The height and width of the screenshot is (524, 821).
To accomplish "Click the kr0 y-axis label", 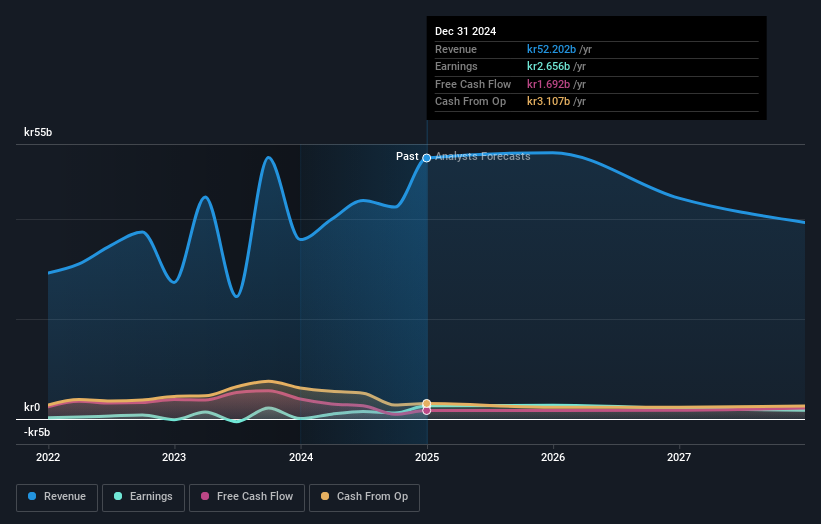I will click(32, 407).
